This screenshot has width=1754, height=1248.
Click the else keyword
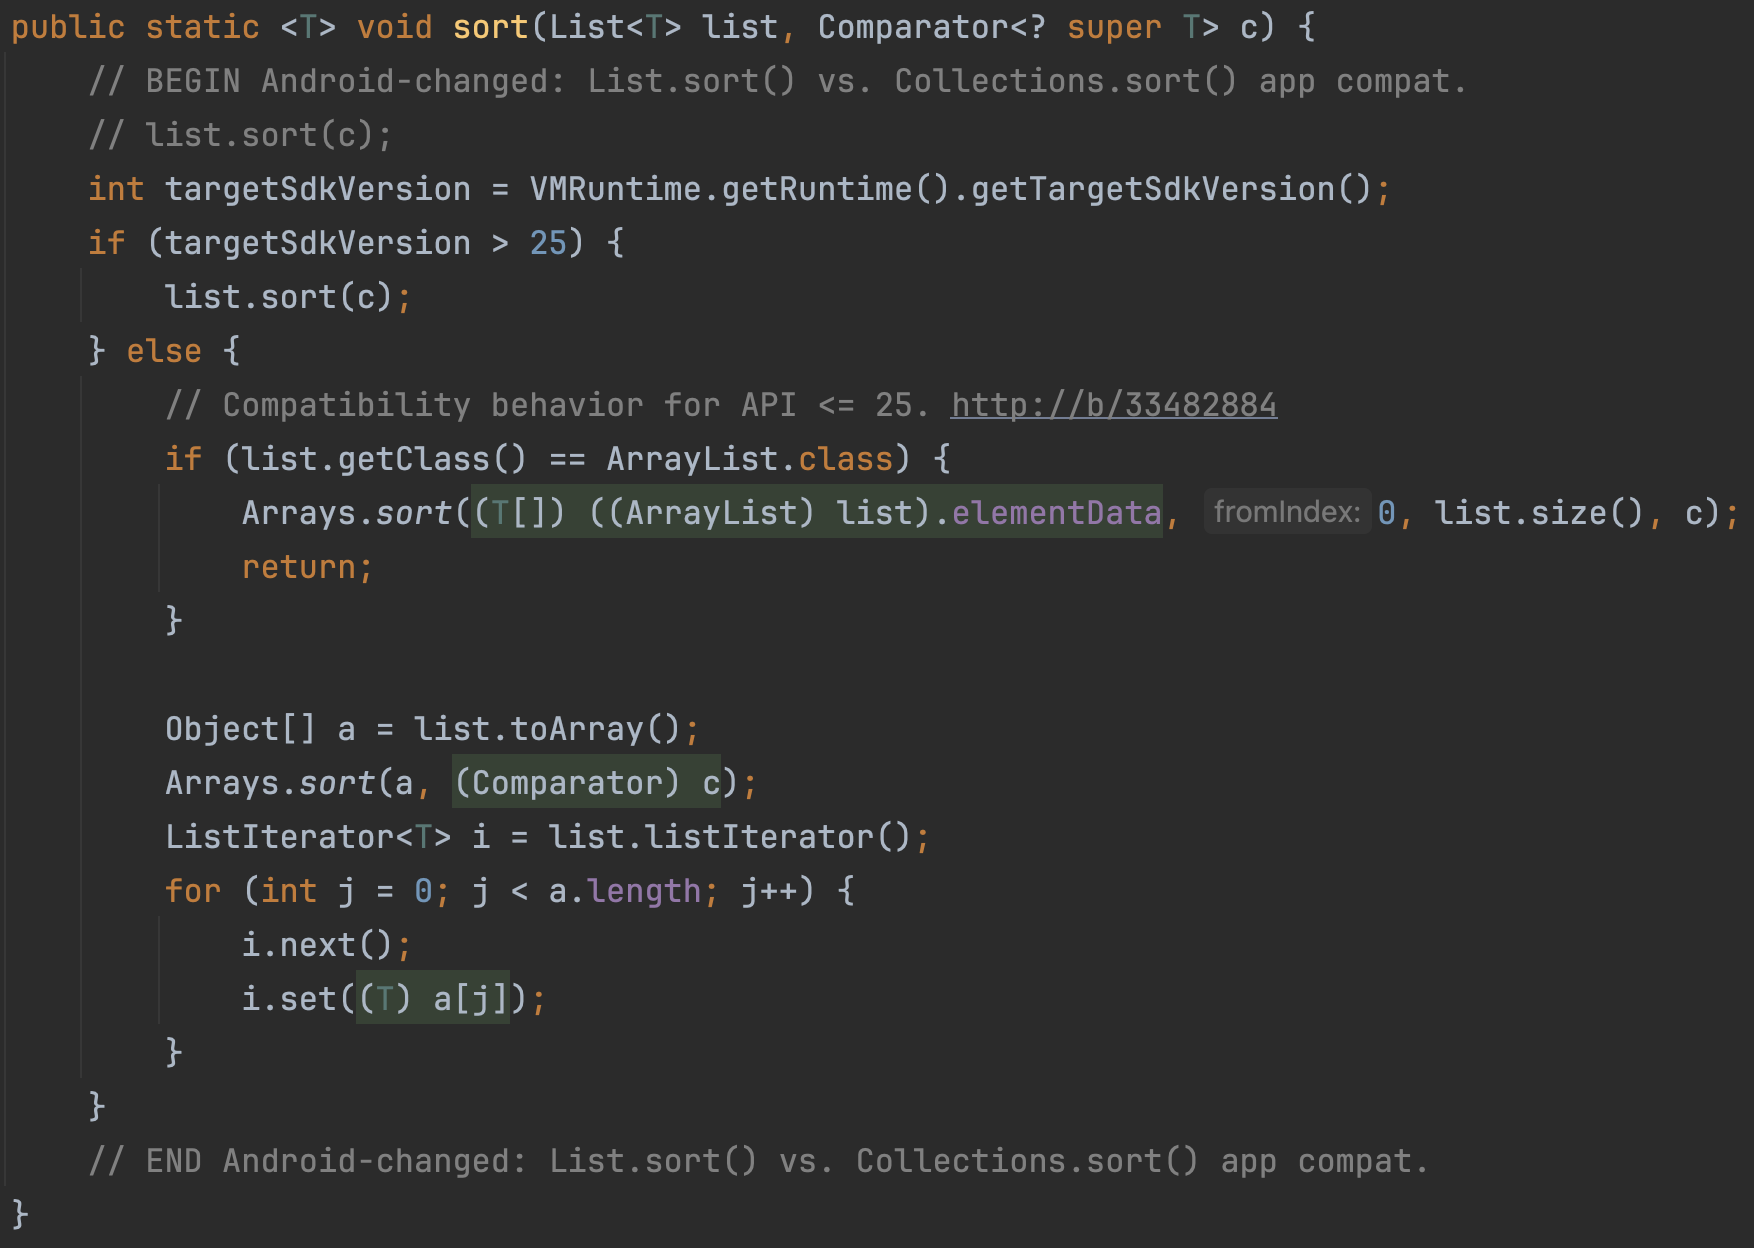(164, 351)
